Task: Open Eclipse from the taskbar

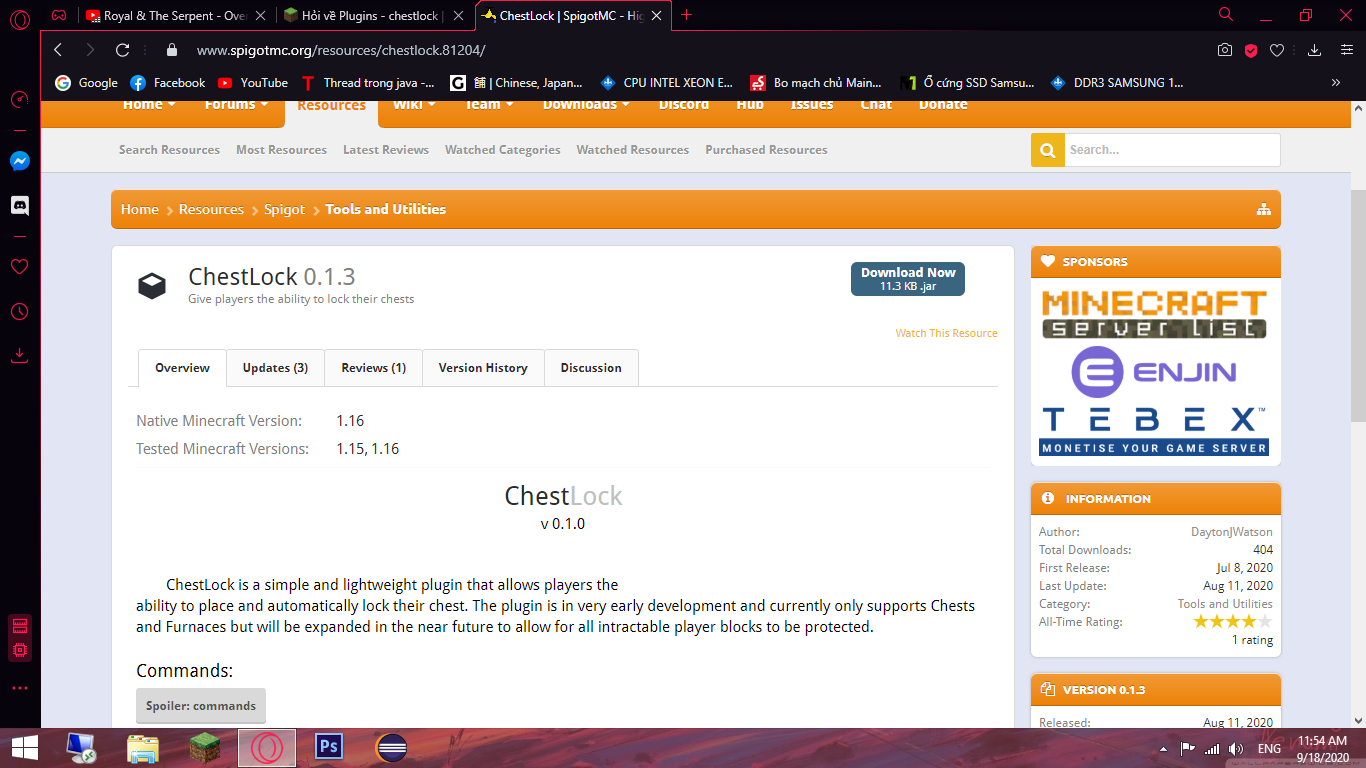Action: coord(391,748)
